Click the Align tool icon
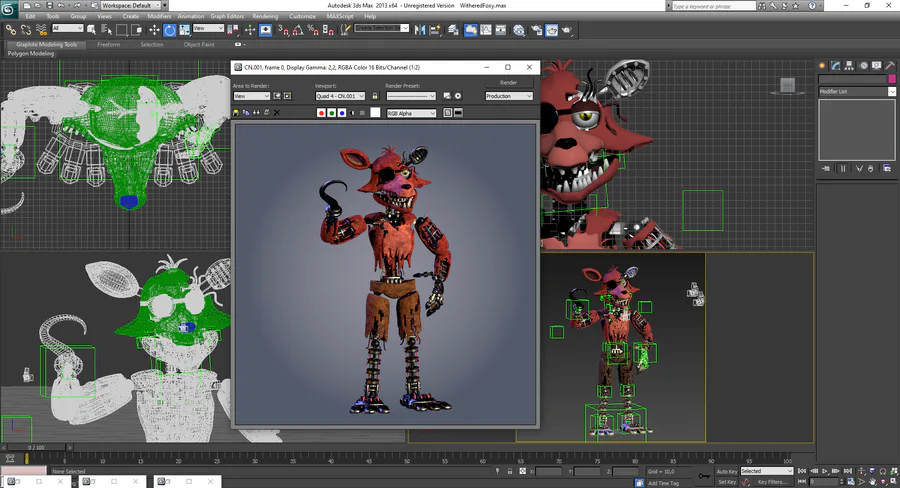This screenshot has width=900, height=488. coord(435,30)
